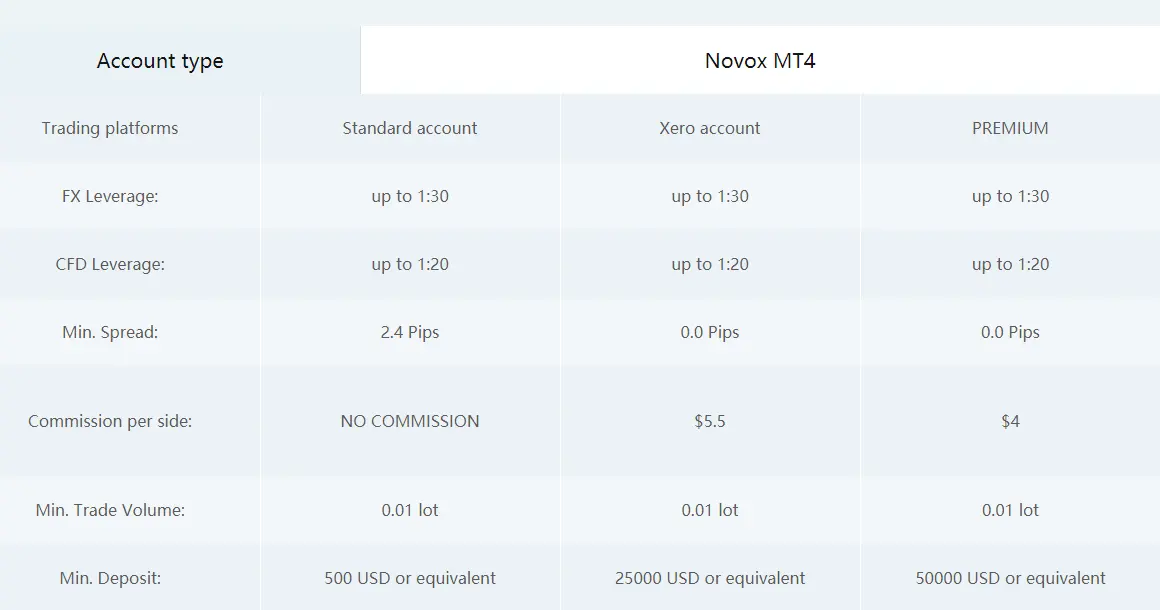Select the Standard account column header
1160x610 pixels.
click(410, 128)
